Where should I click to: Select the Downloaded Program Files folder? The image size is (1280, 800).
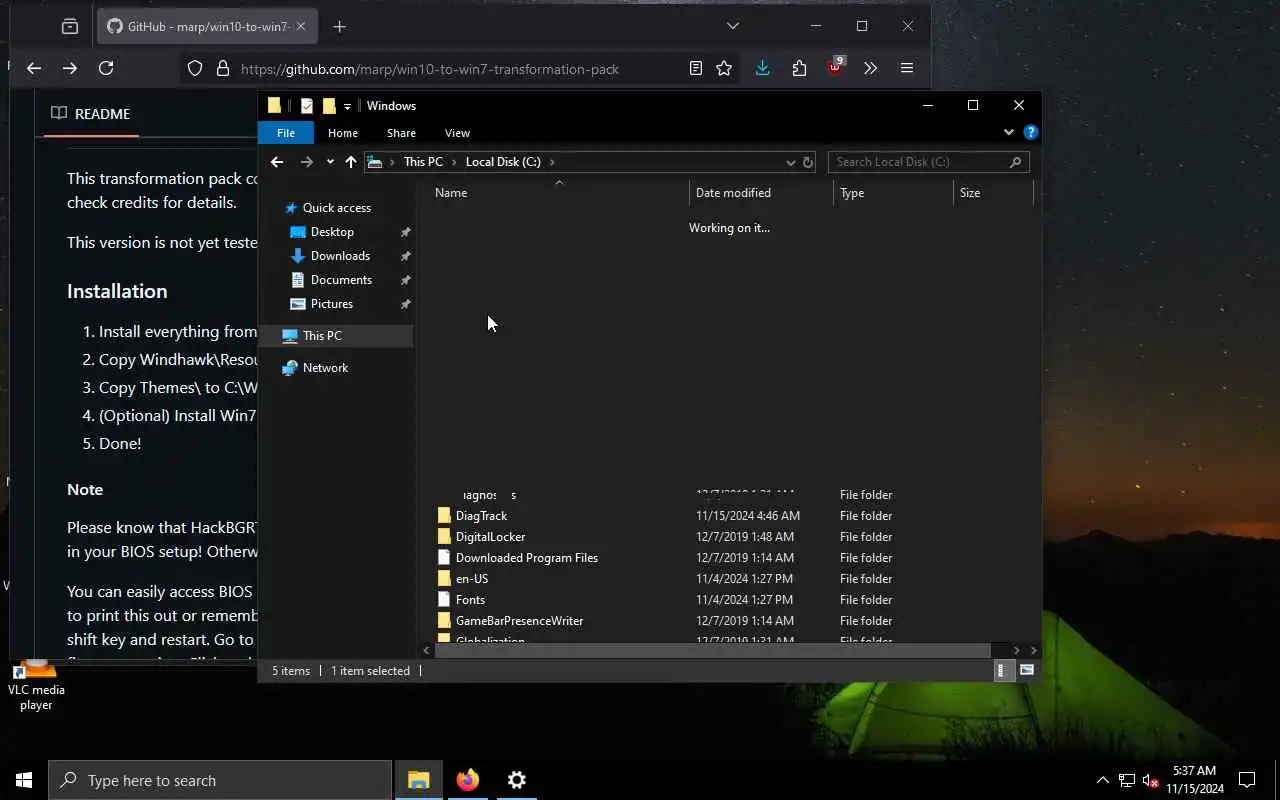[x=526, y=558]
